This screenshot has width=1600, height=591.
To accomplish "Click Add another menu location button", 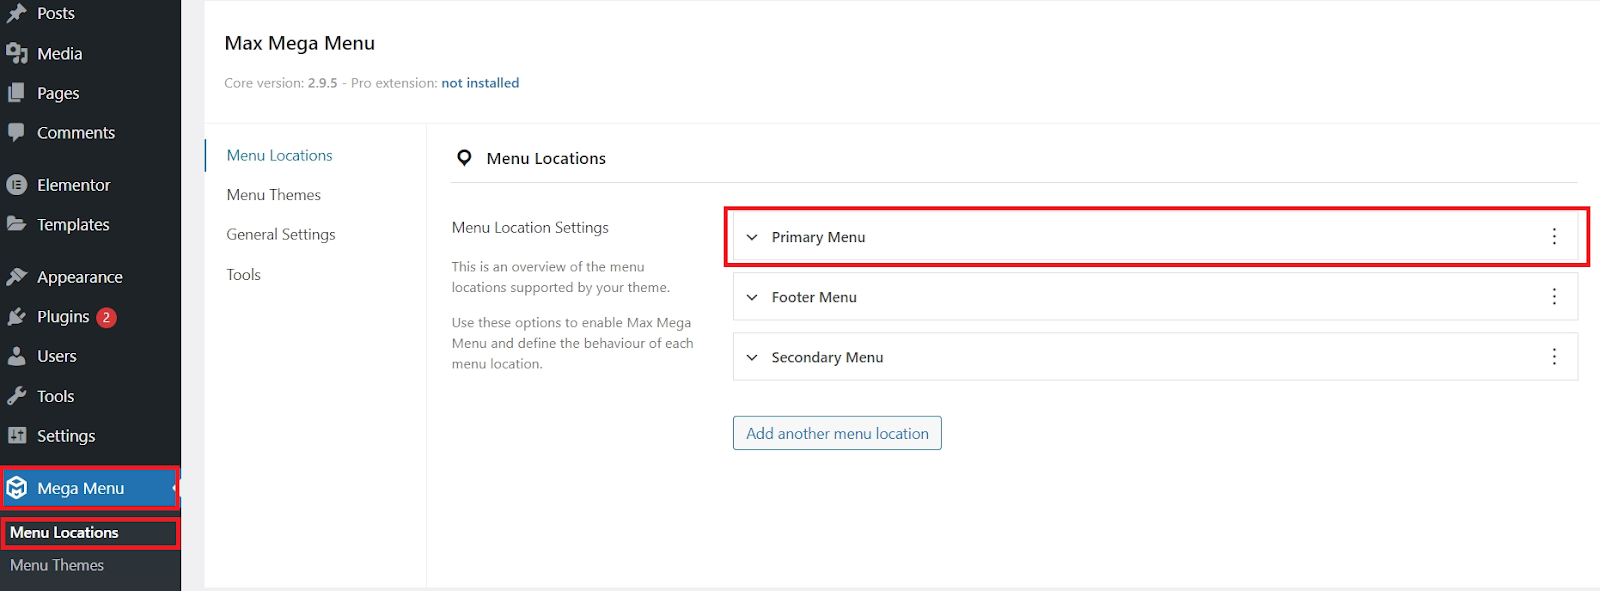I will pos(837,433).
